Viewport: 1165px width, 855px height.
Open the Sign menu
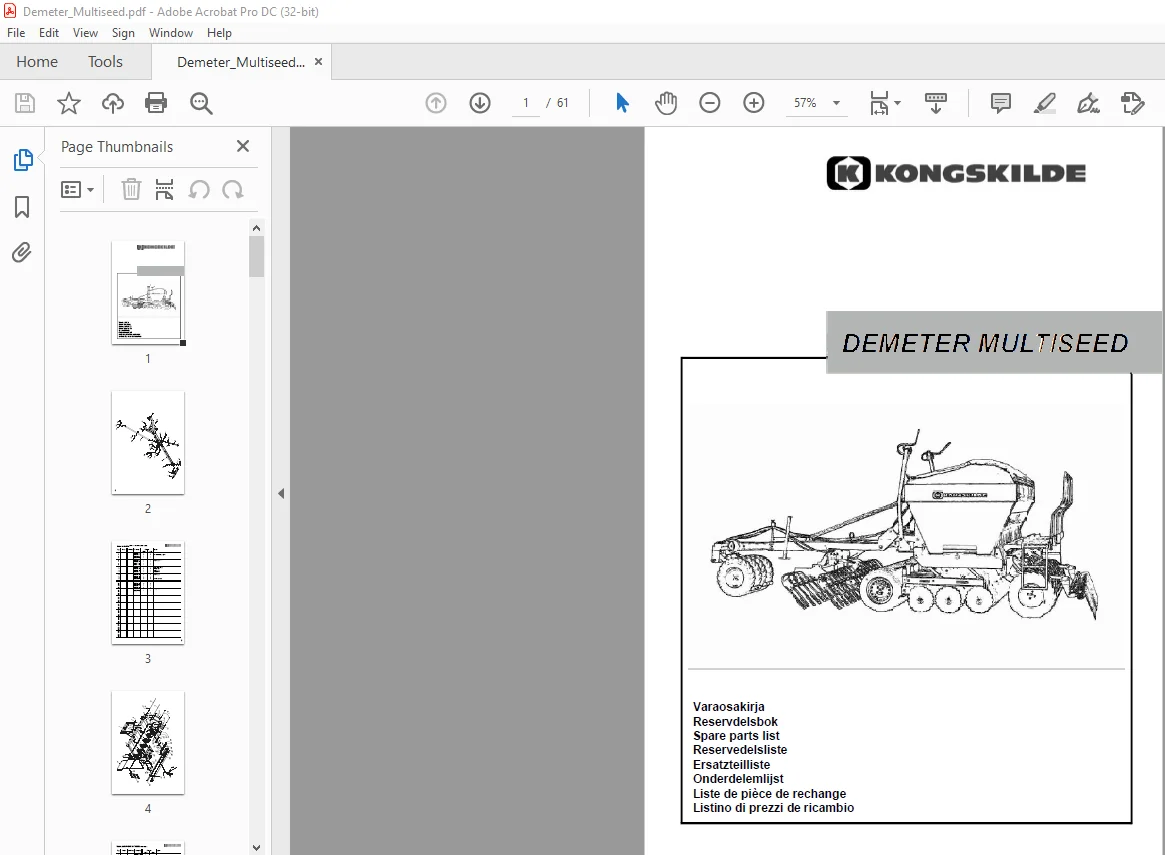pos(123,33)
